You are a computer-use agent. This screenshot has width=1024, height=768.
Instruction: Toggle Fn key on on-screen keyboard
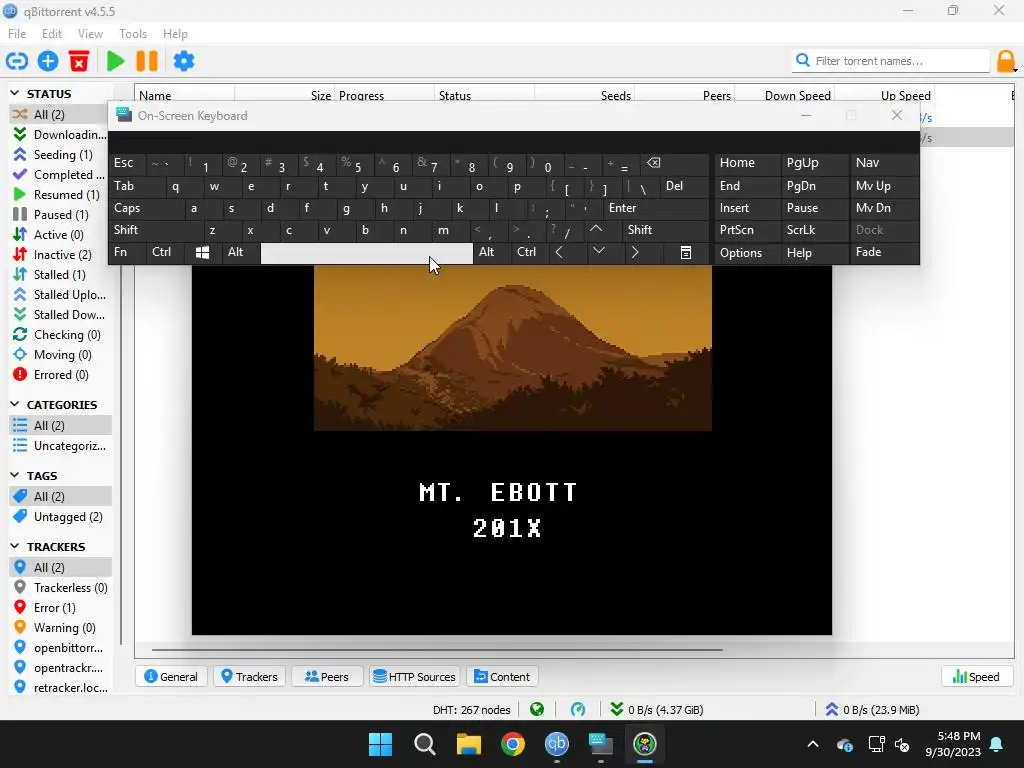click(127, 252)
